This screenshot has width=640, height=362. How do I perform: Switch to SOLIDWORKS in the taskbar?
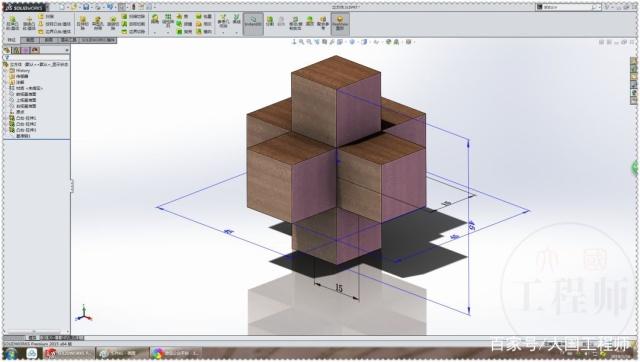coord(70,353)
